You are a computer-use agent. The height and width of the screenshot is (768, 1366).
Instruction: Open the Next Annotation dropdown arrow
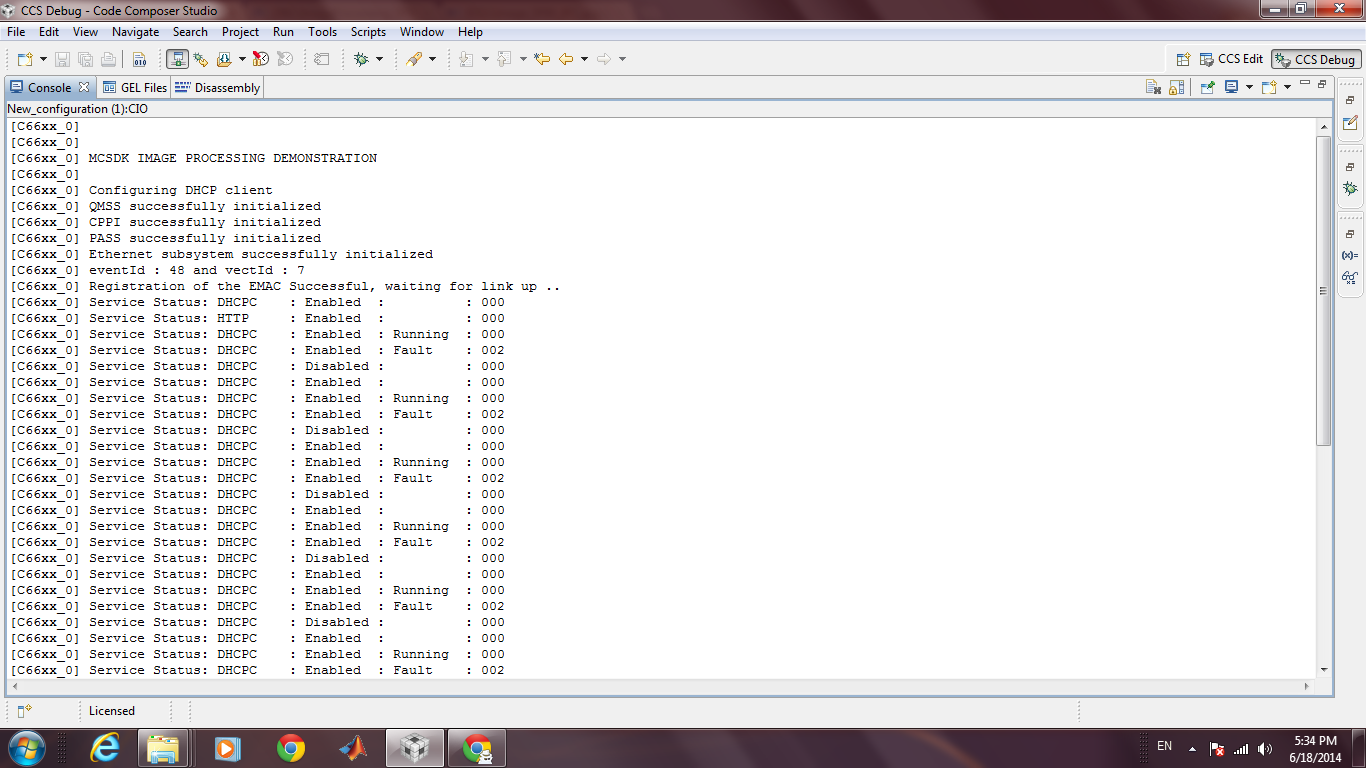pyautogui.click(x=485, y=59)
